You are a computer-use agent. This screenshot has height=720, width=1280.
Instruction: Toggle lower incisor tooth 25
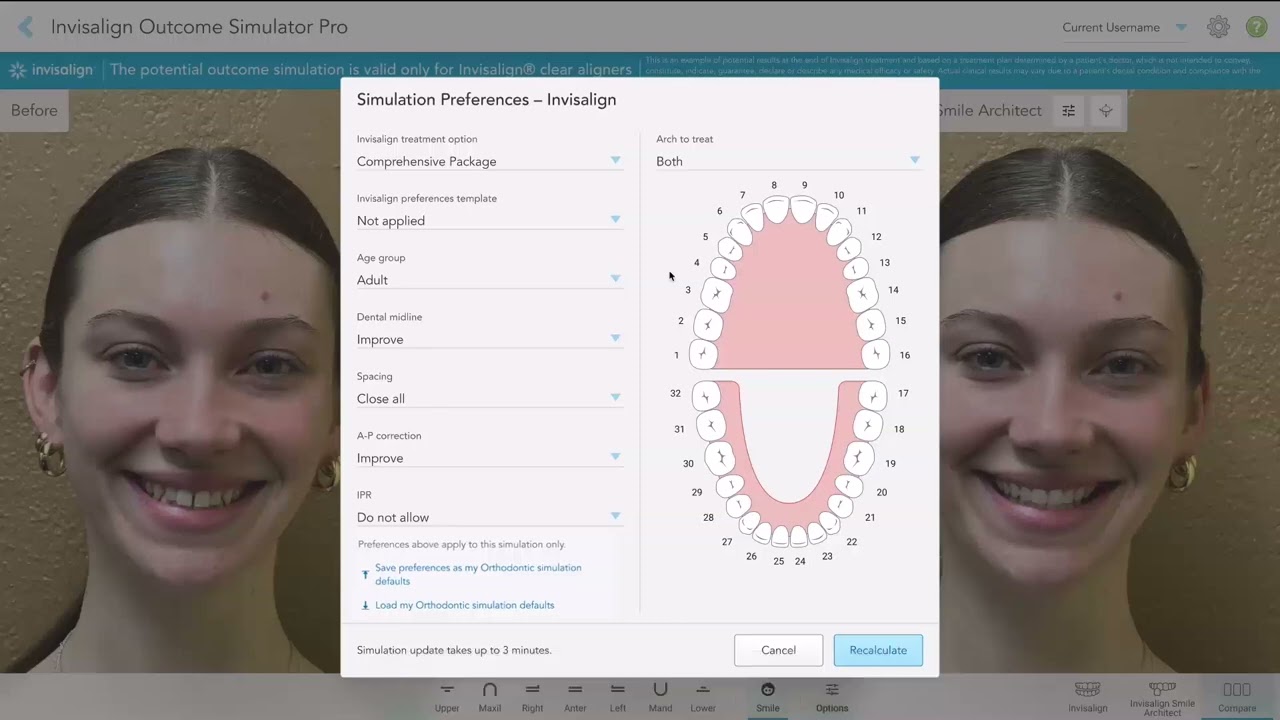pyautogui.click(x=781, y=537)
